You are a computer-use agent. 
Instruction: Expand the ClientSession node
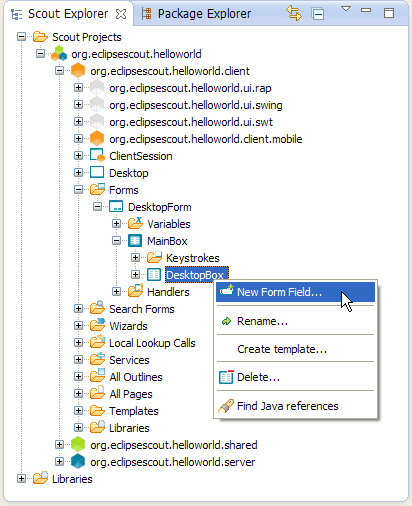pyautogui.click(x=78, y=155)
